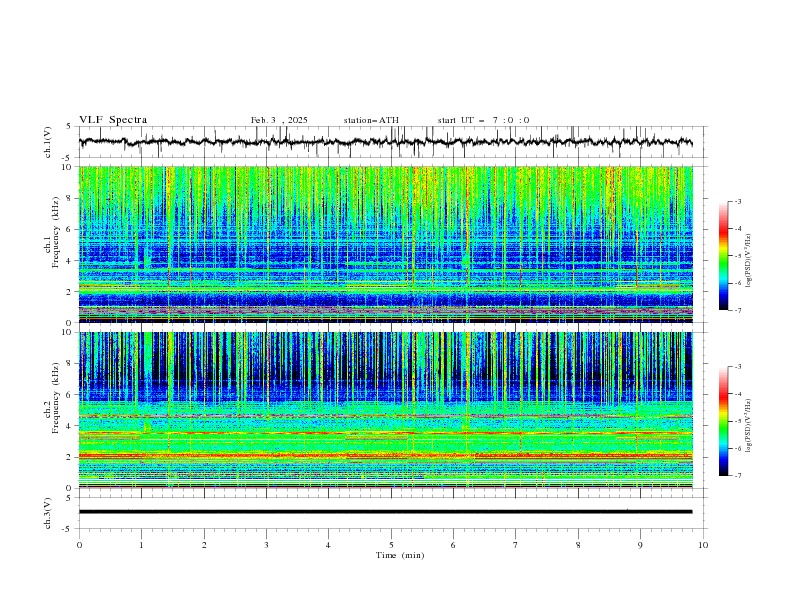Select the date label "Feb. 3 , 2025"

[x=279, y=120]
